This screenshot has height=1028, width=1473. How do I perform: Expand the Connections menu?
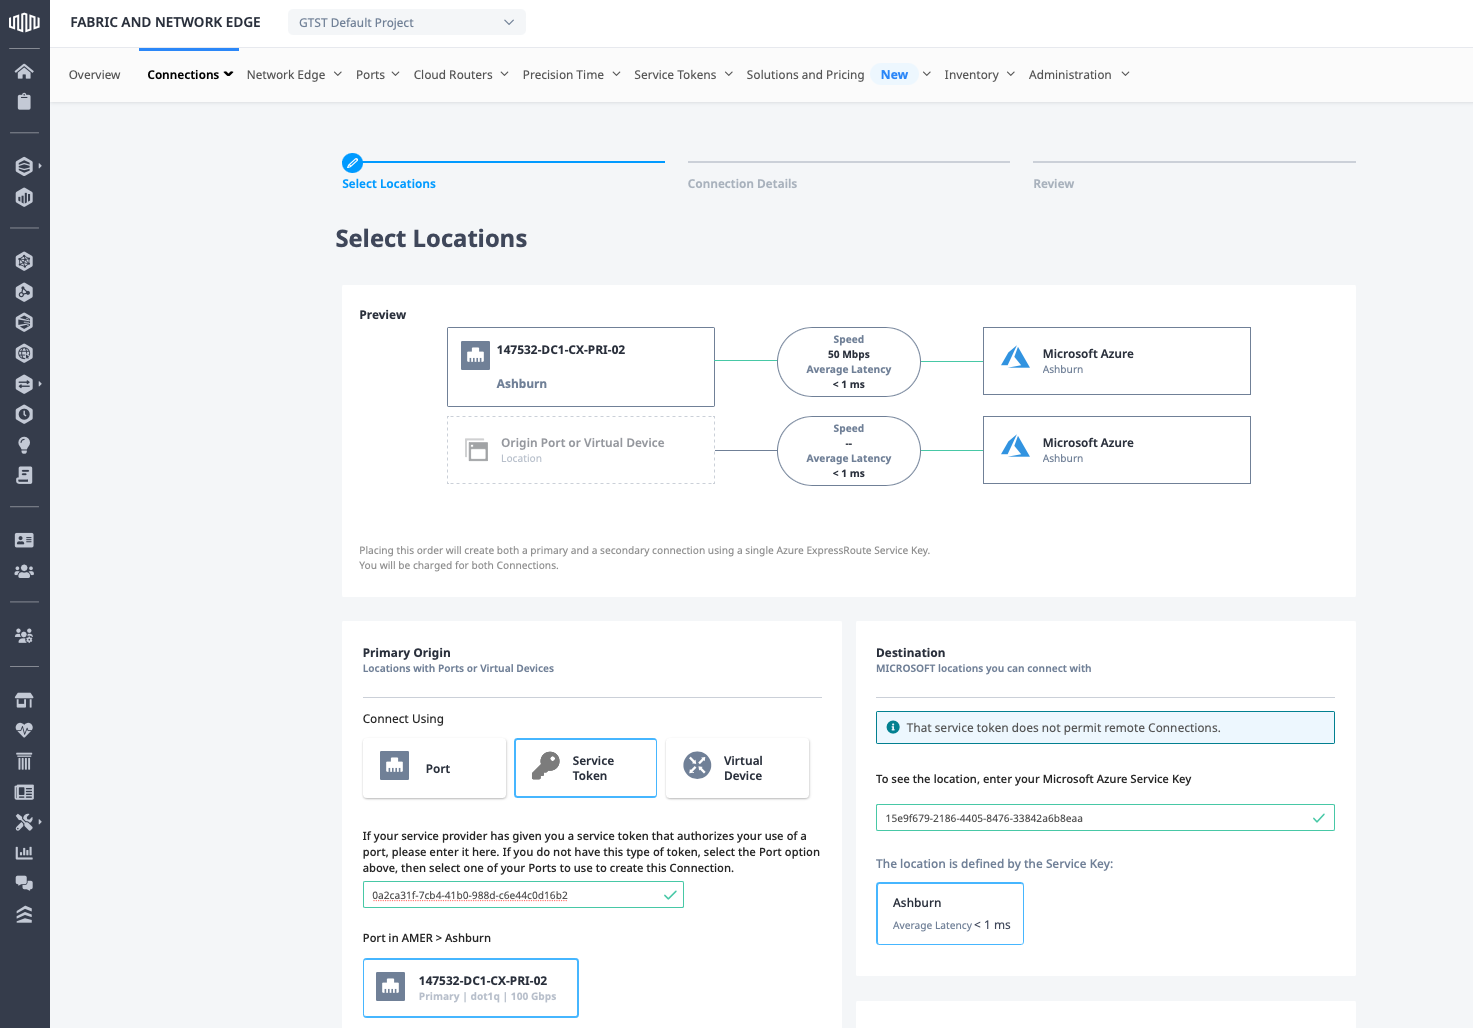click(x=190, y=74)
